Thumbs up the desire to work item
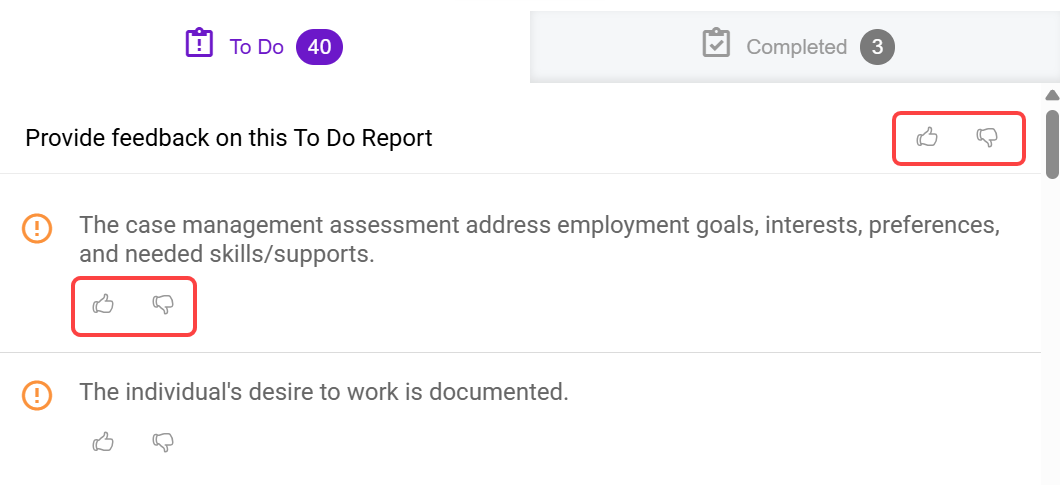The image size is (1060, 485). click(103, 441)
